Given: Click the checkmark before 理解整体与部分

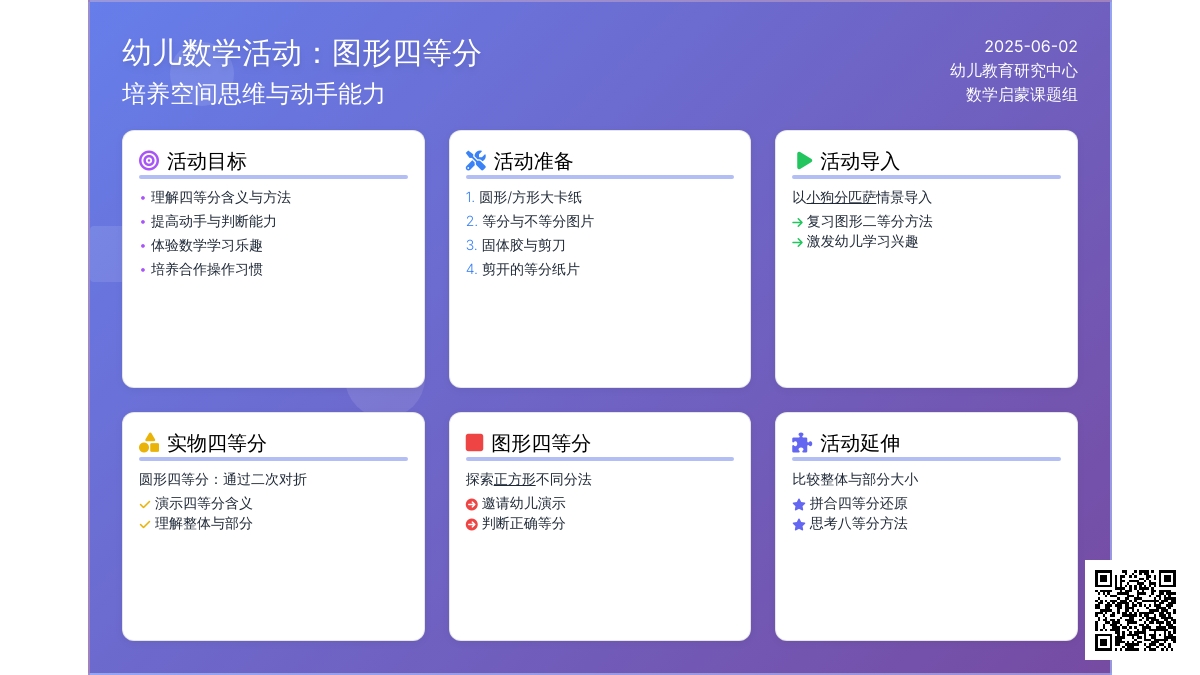Looking at the screenshot, I should [145, 524].
